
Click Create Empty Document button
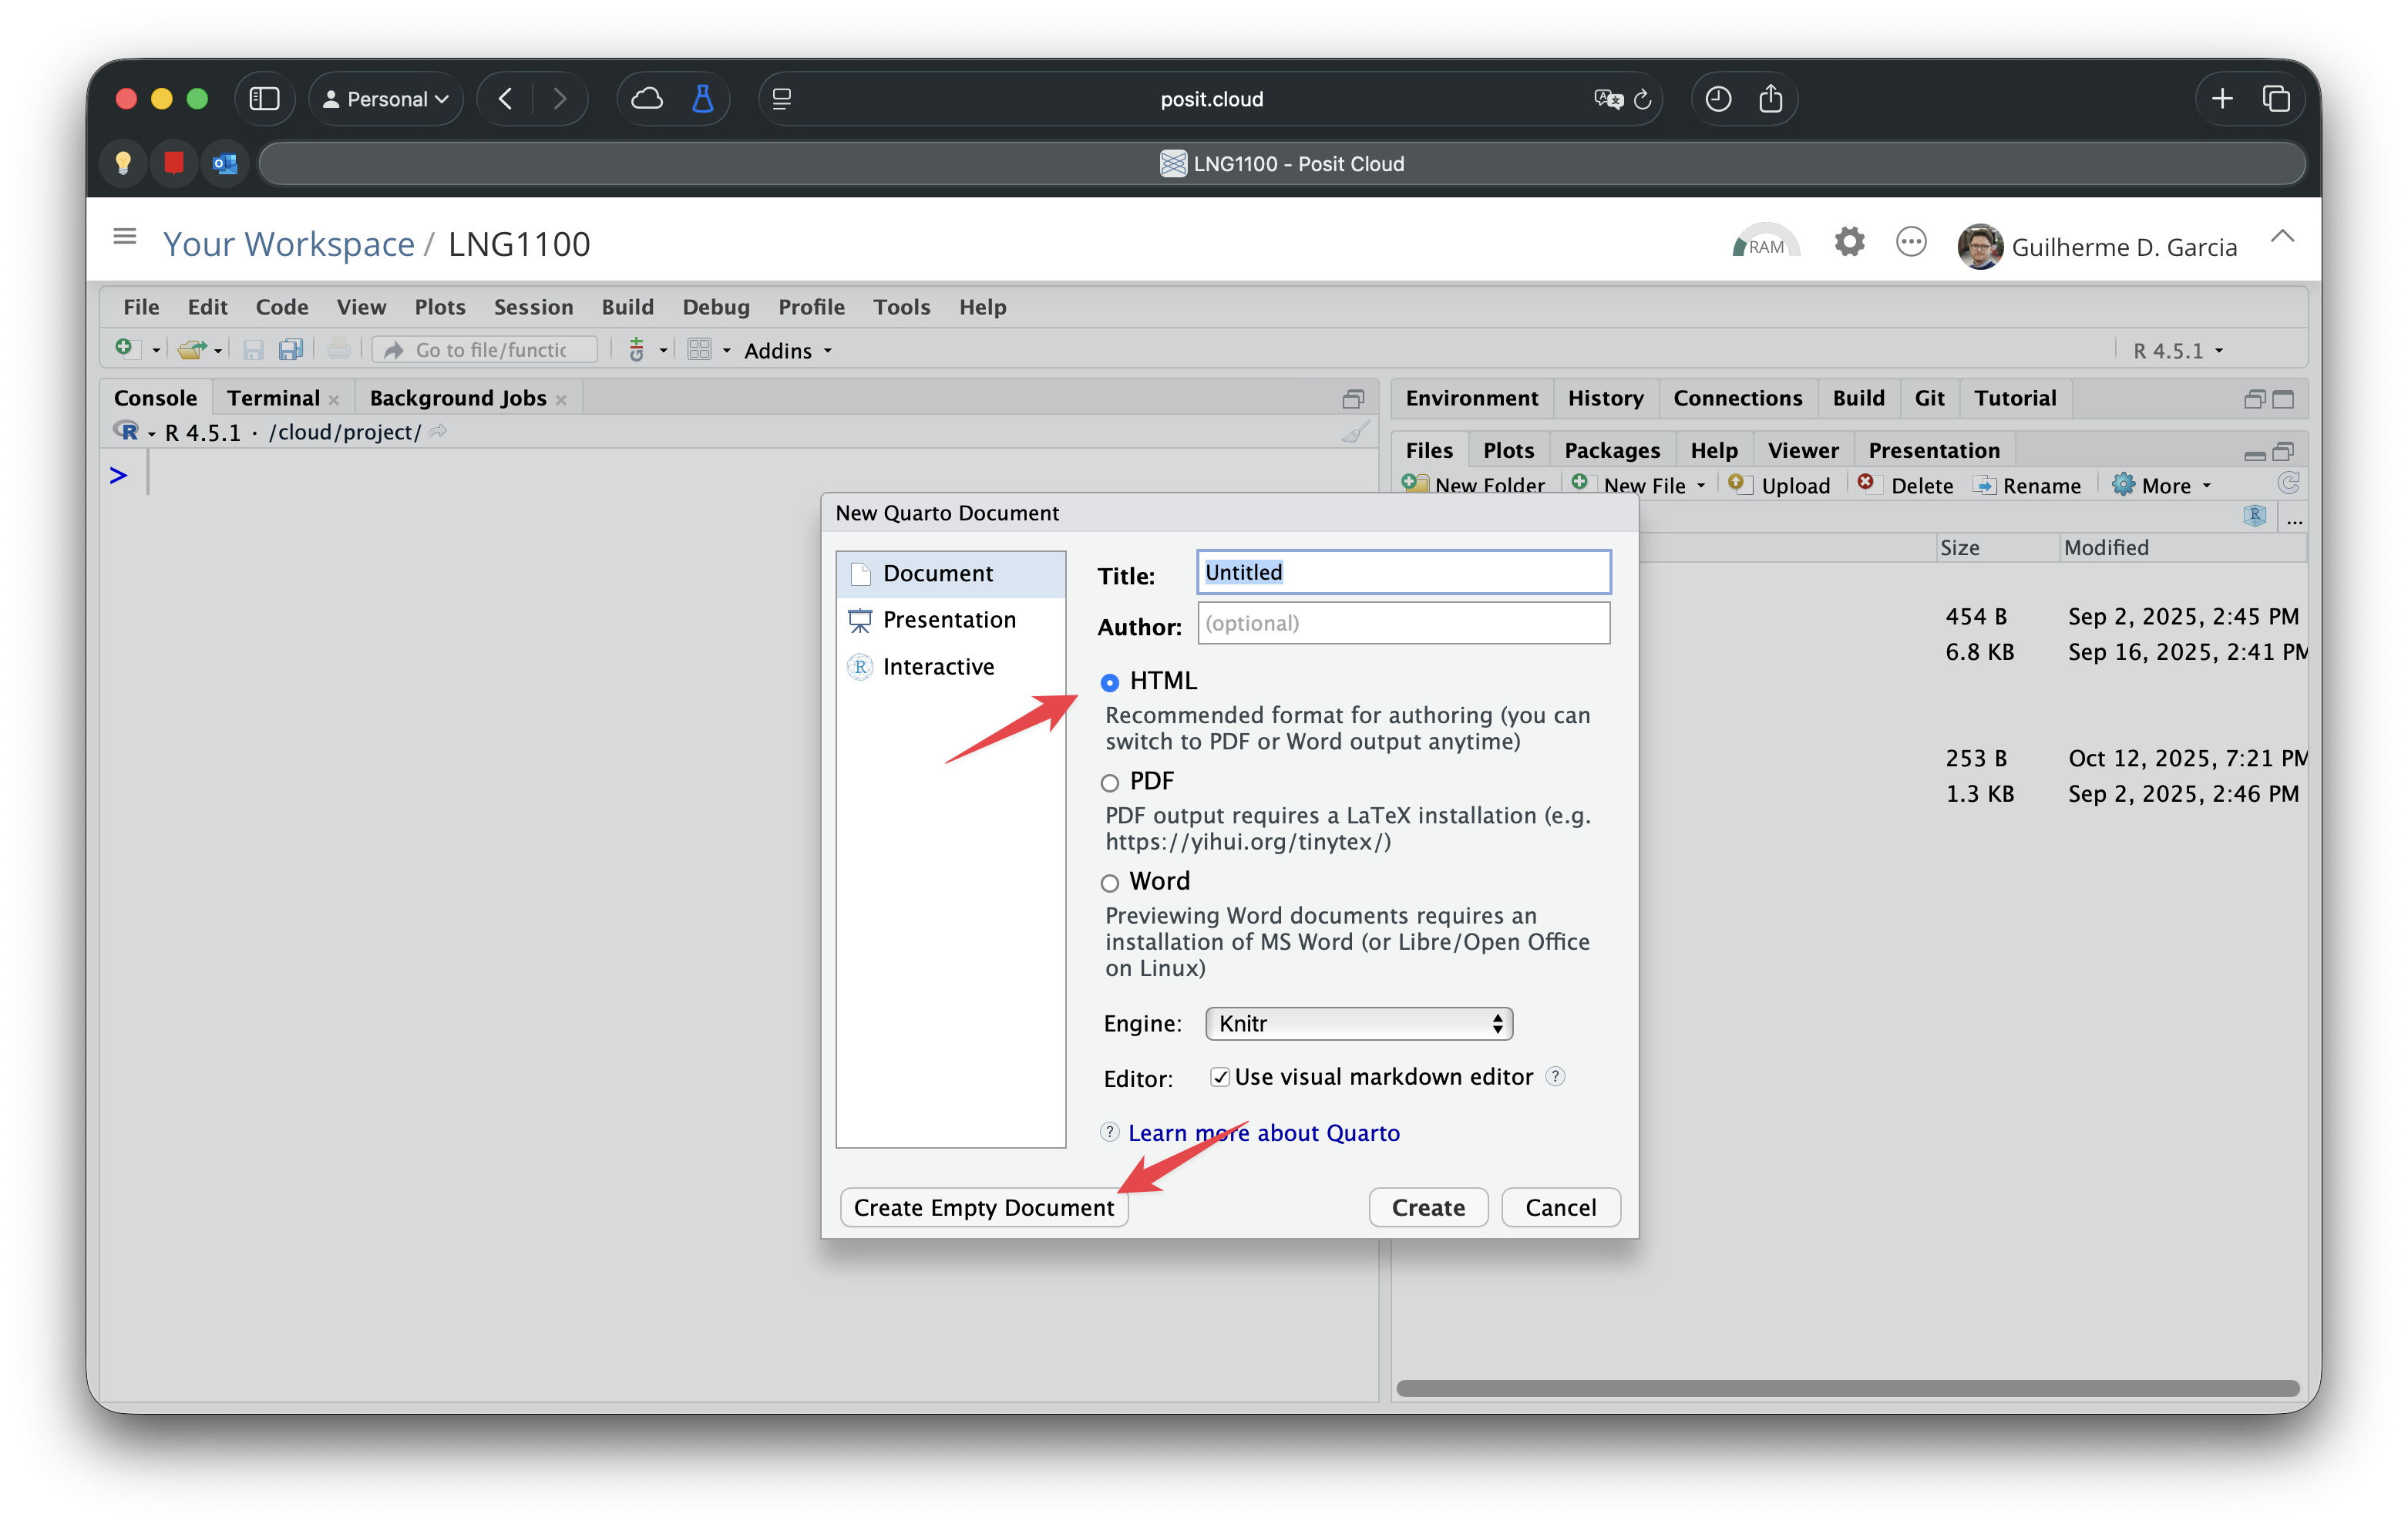coord(983,1207)
